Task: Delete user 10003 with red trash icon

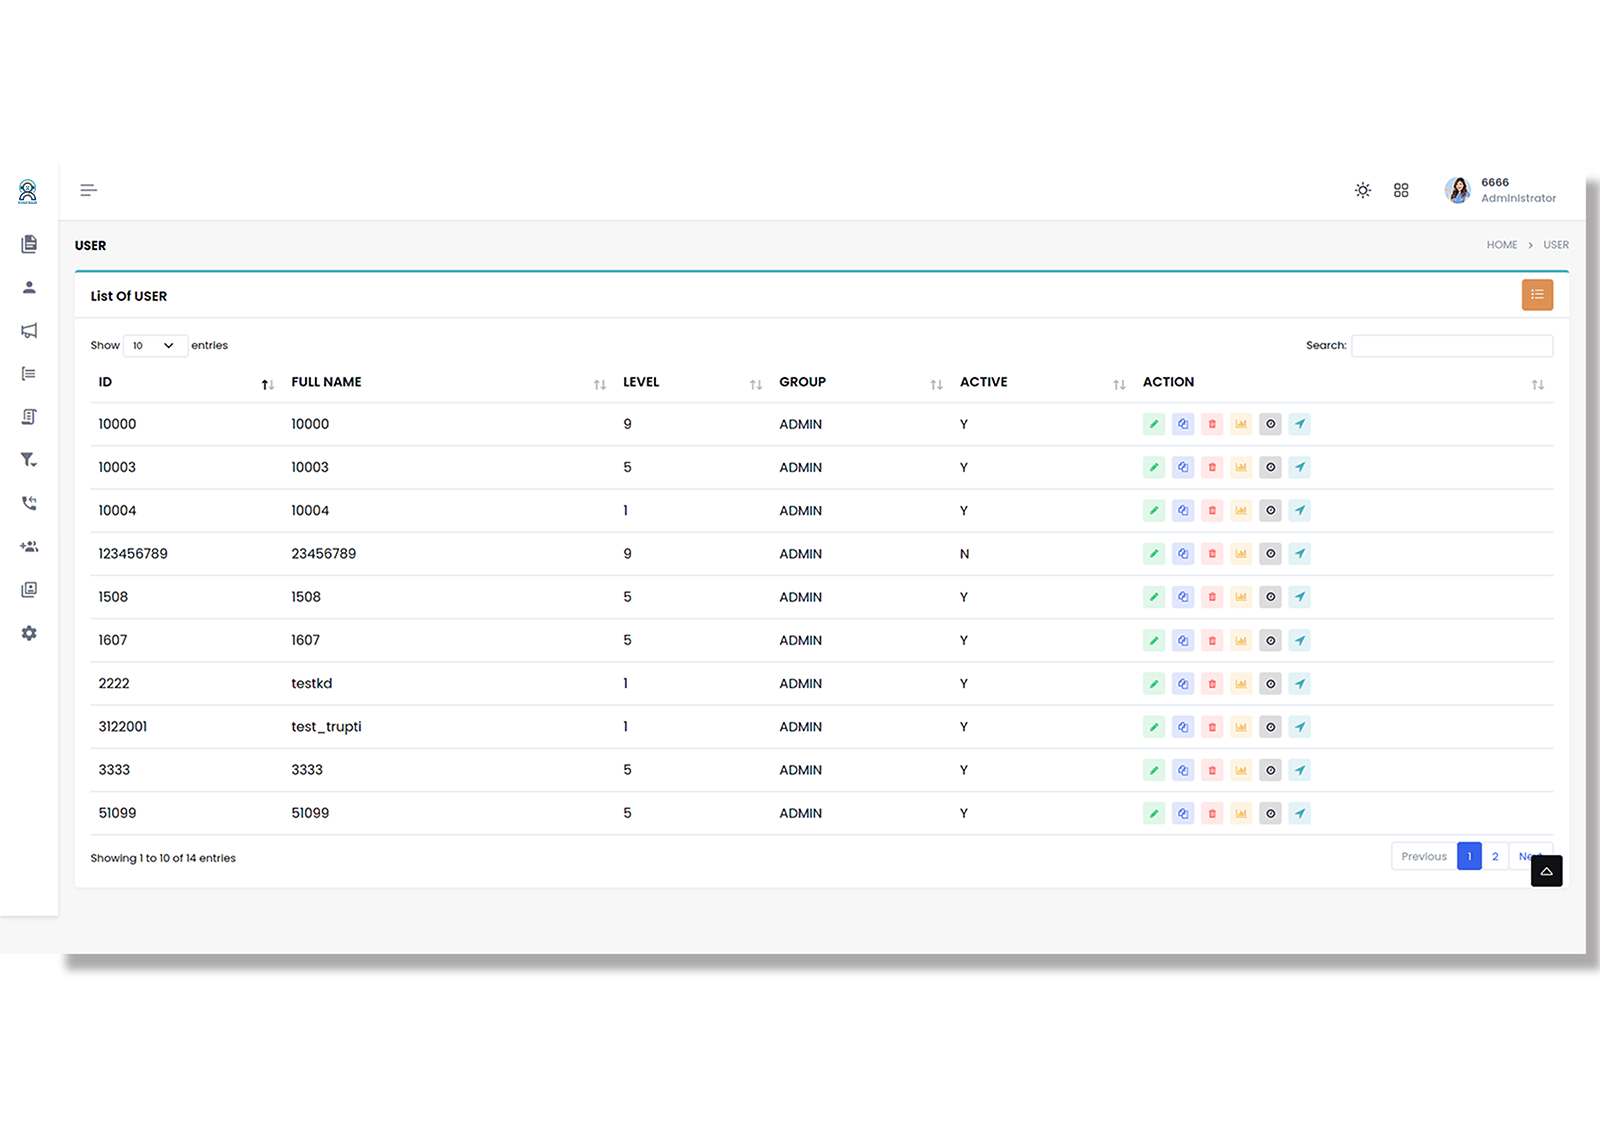Action: 1212,467
